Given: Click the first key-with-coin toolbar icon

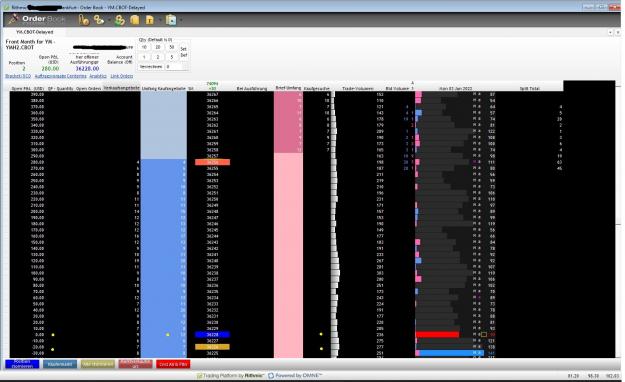Looking at the screenshot, I should pos(84,20).
